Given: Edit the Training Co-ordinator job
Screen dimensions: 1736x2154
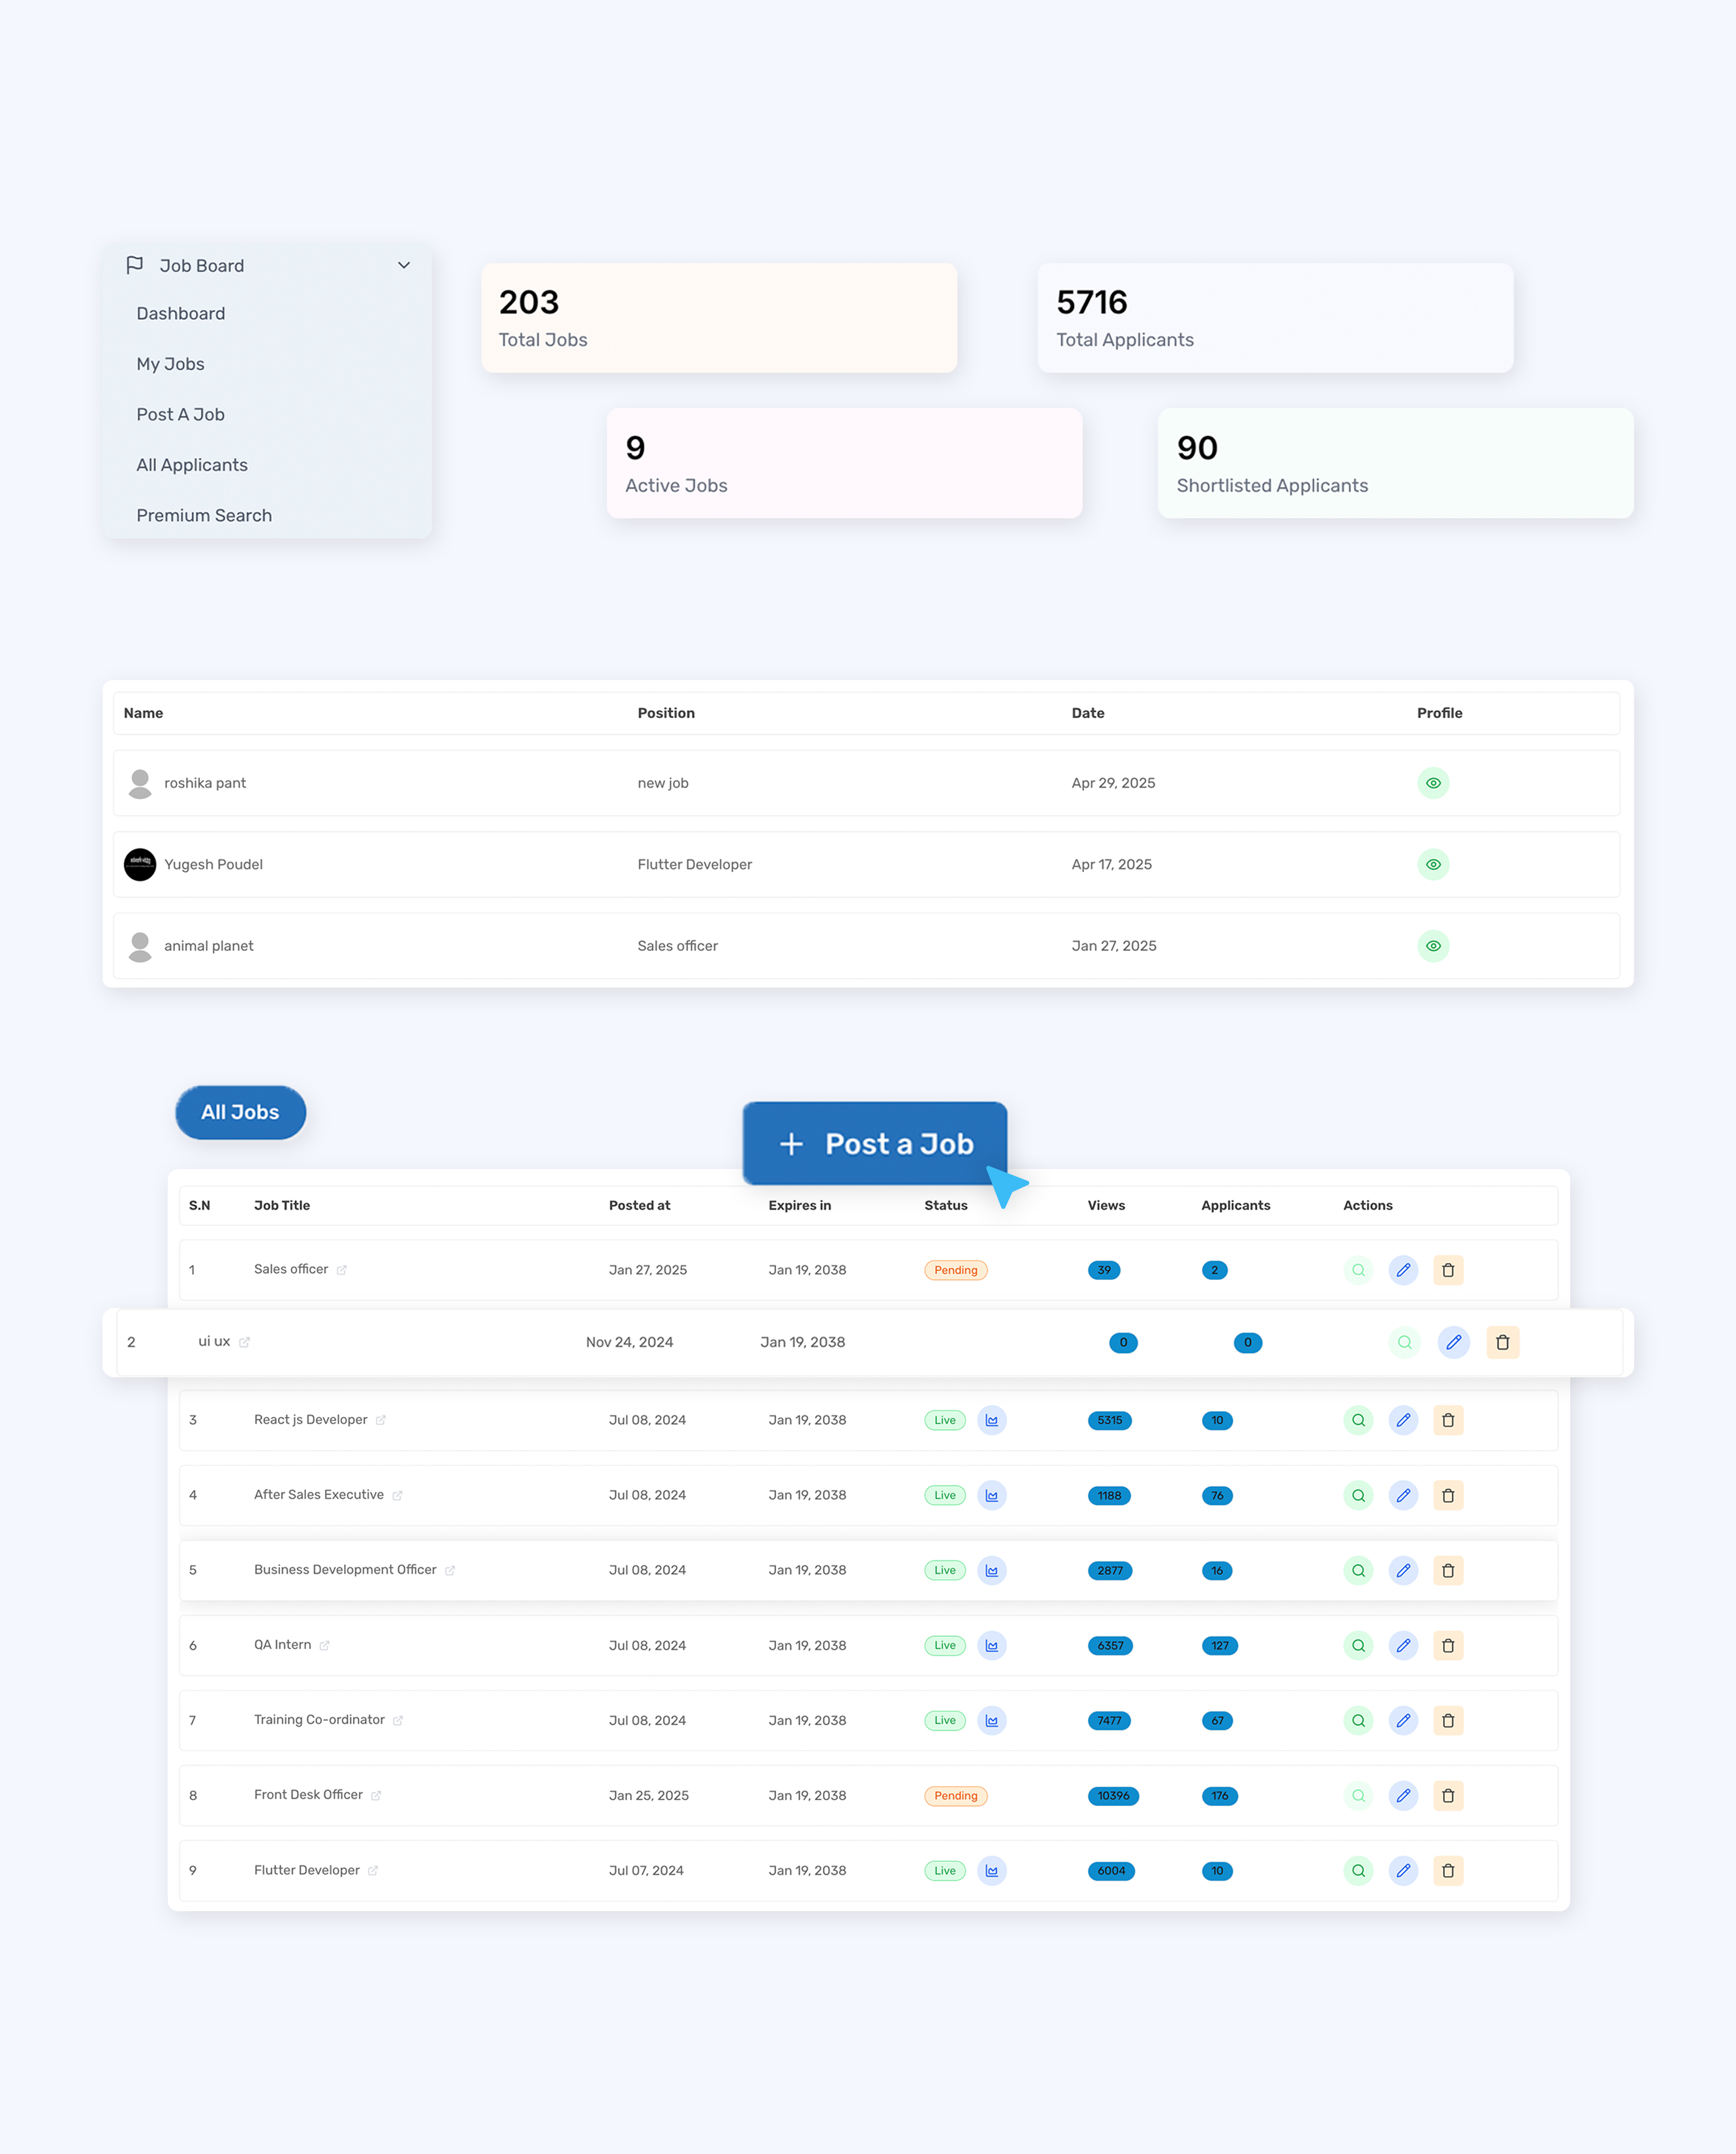Looking at the screenshot, I should click(1403, 1720).
